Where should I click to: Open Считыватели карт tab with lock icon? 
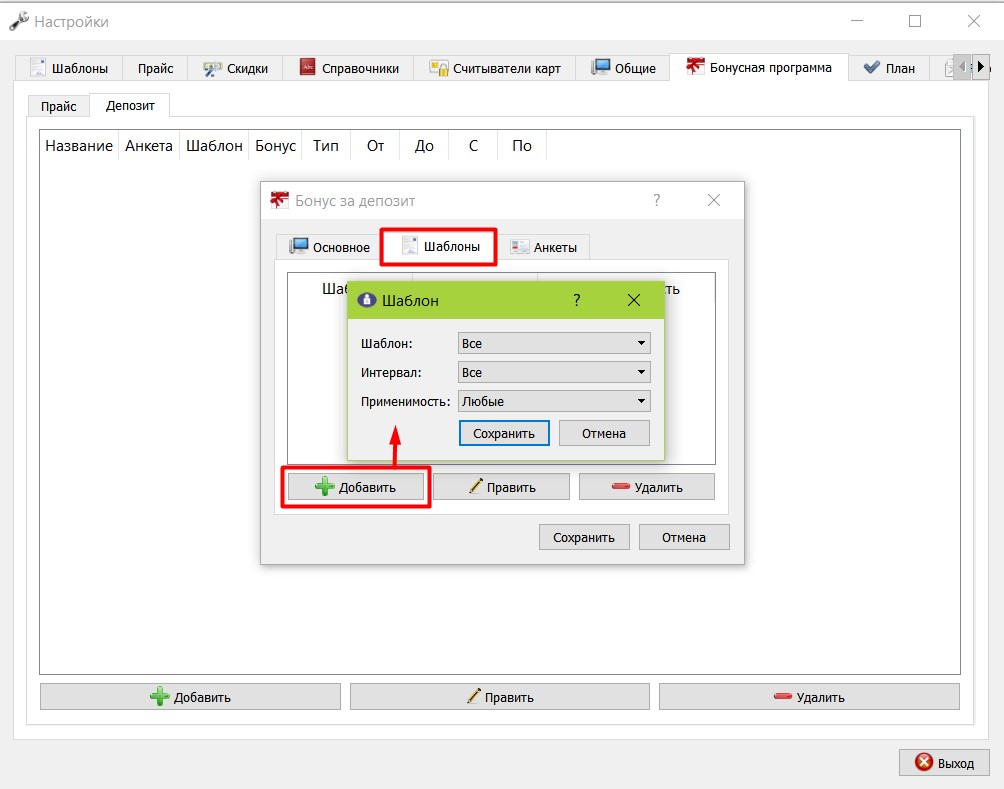[494, 69]
